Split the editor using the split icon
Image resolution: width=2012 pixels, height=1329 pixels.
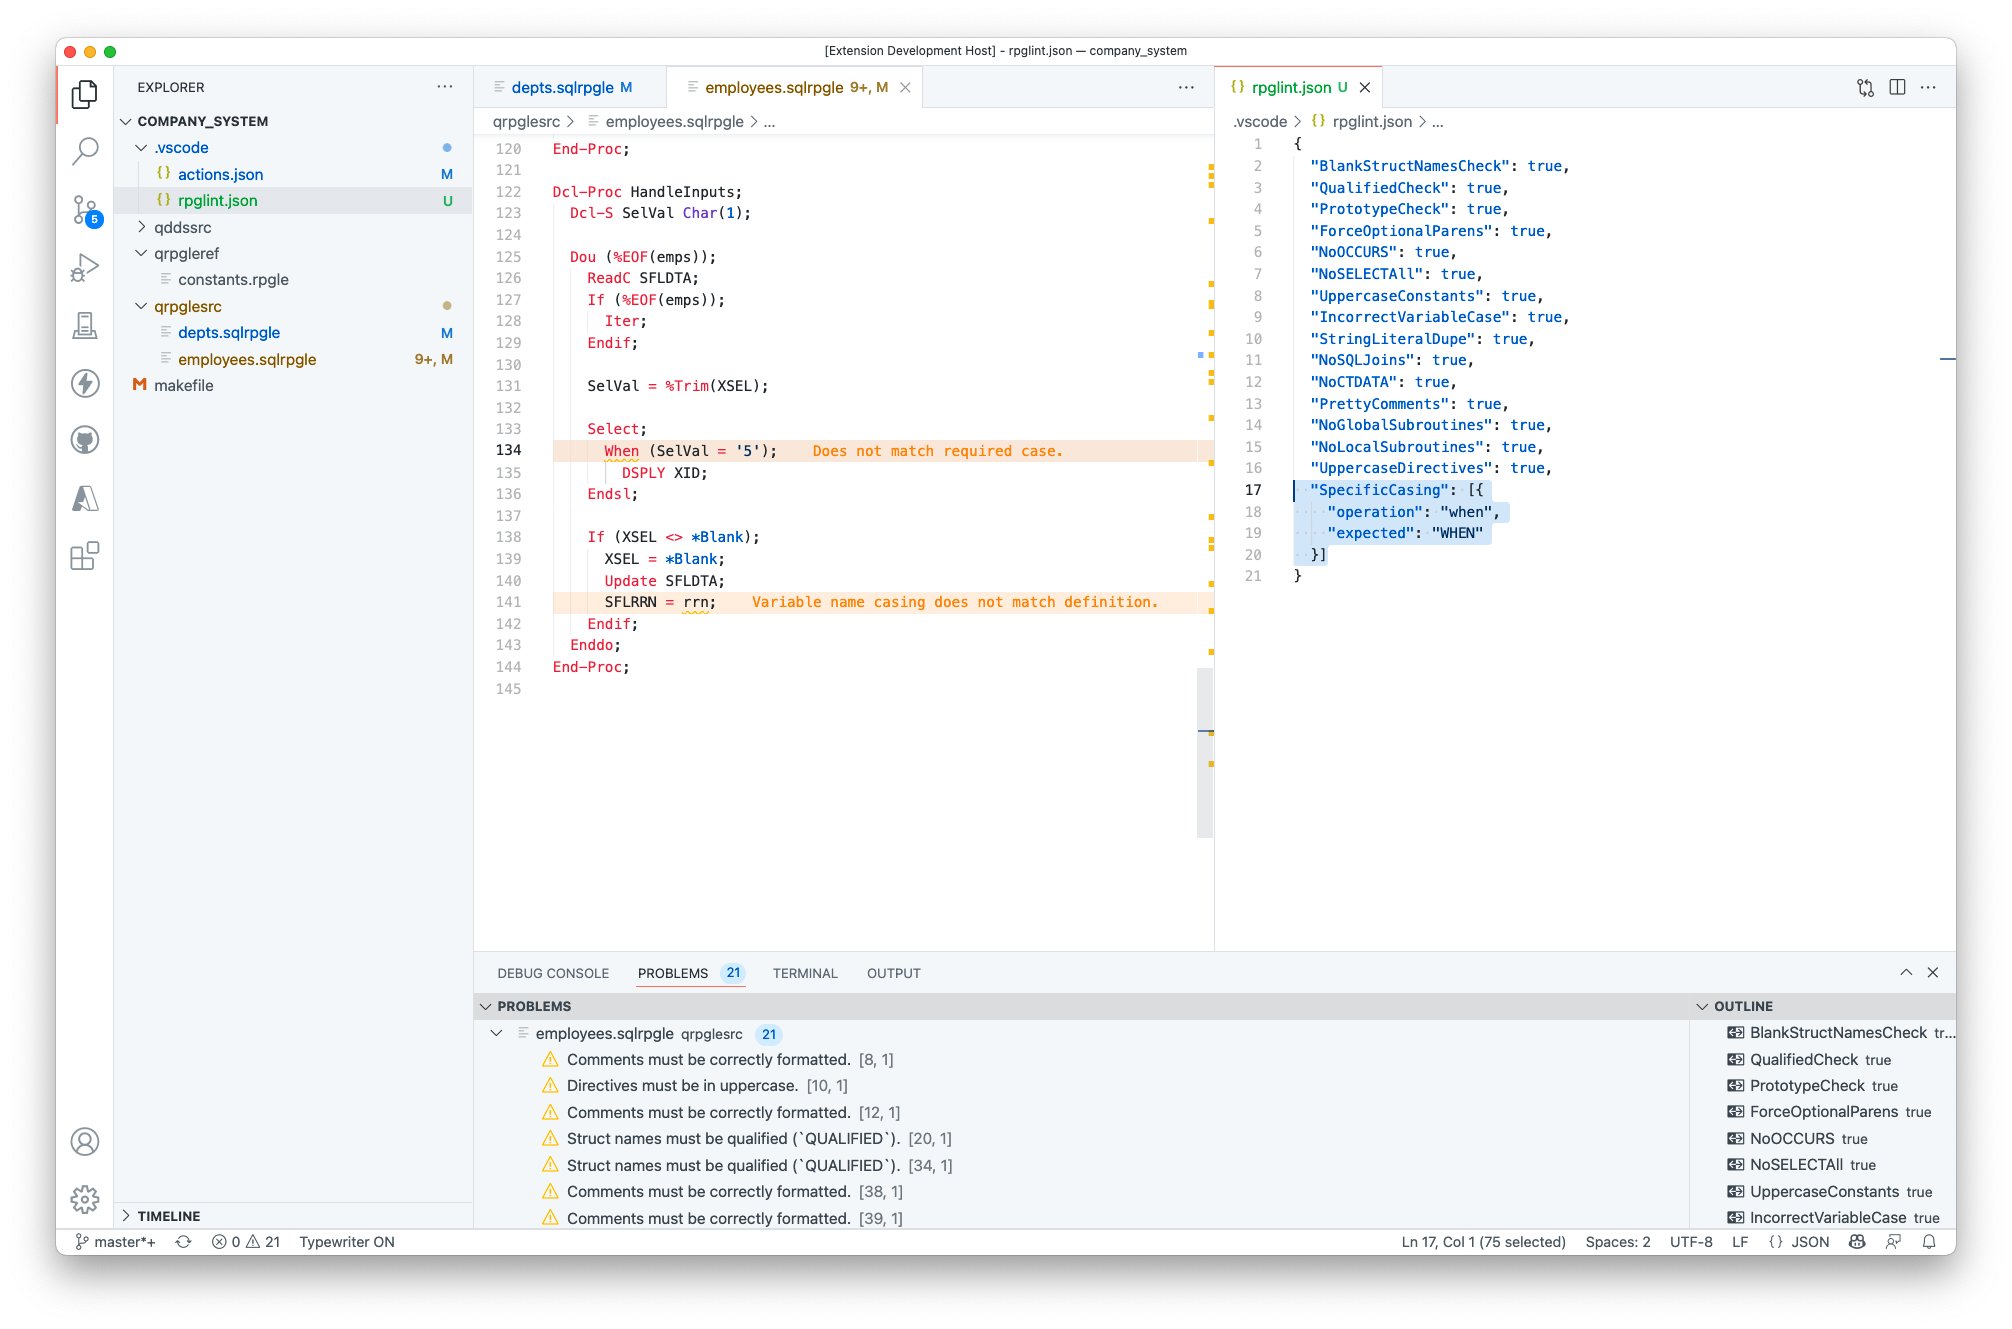1897,87
